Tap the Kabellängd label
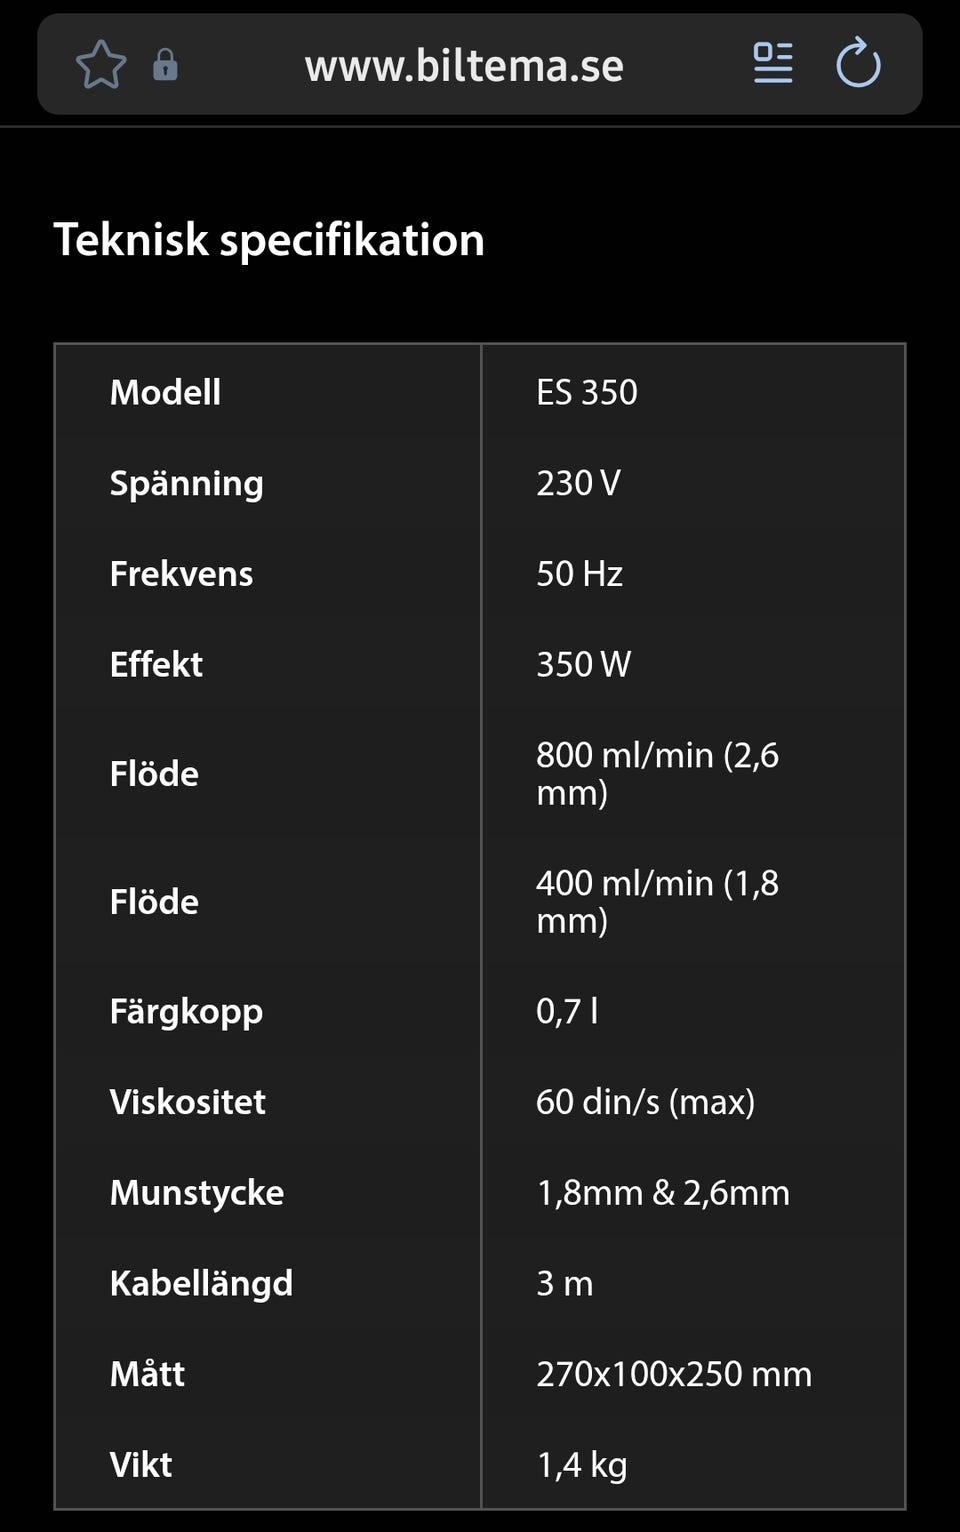Image resolution: width=960 pixels, height=1532 pixels. [201, 1283]
